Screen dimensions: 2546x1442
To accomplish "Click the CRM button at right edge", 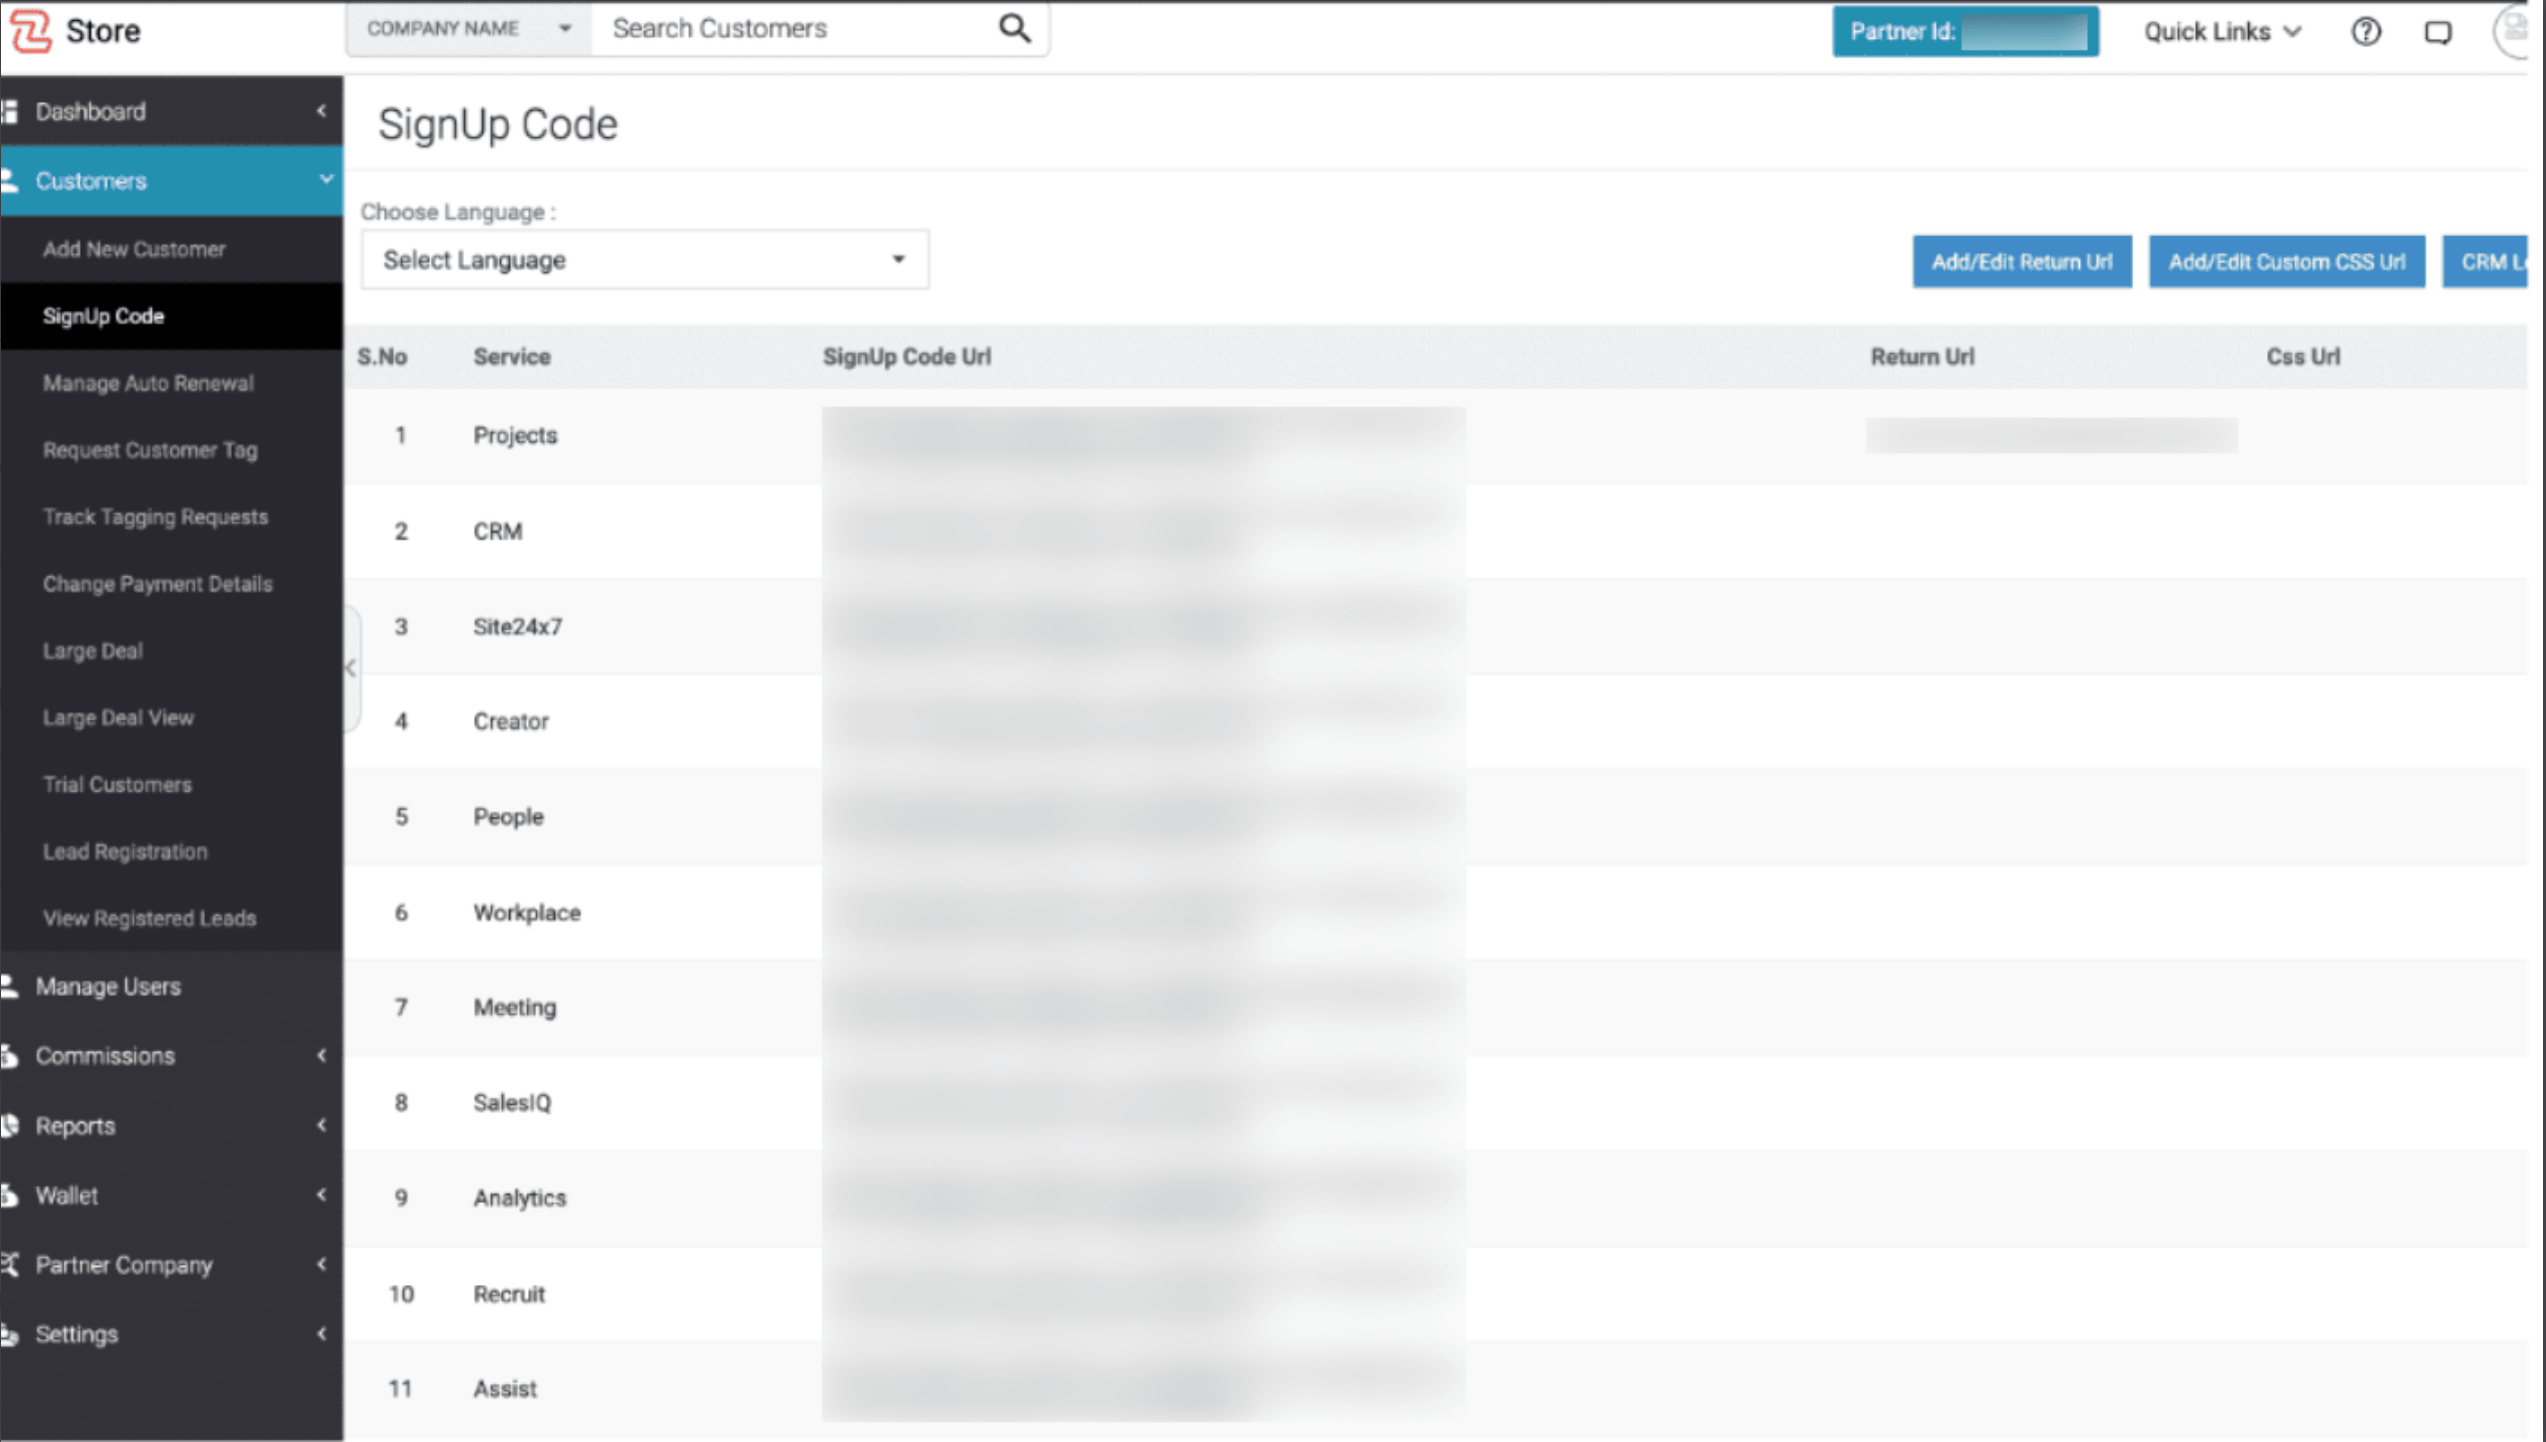I will click(2485, 262).
